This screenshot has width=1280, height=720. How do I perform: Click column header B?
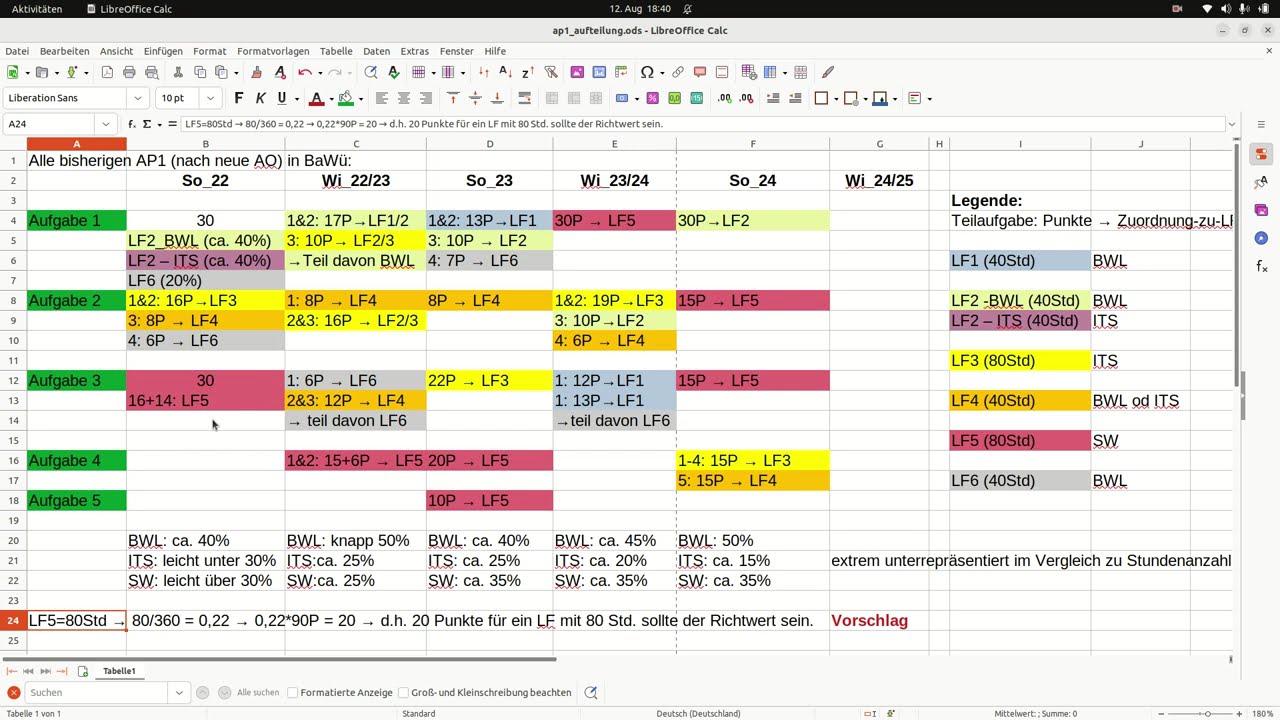206,144
